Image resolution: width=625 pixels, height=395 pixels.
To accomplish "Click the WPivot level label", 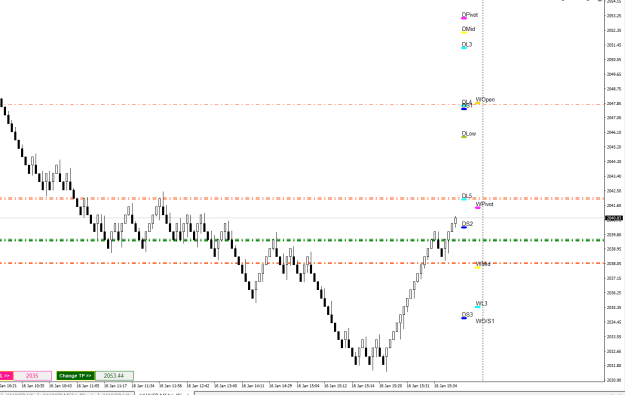I will 484,204.
